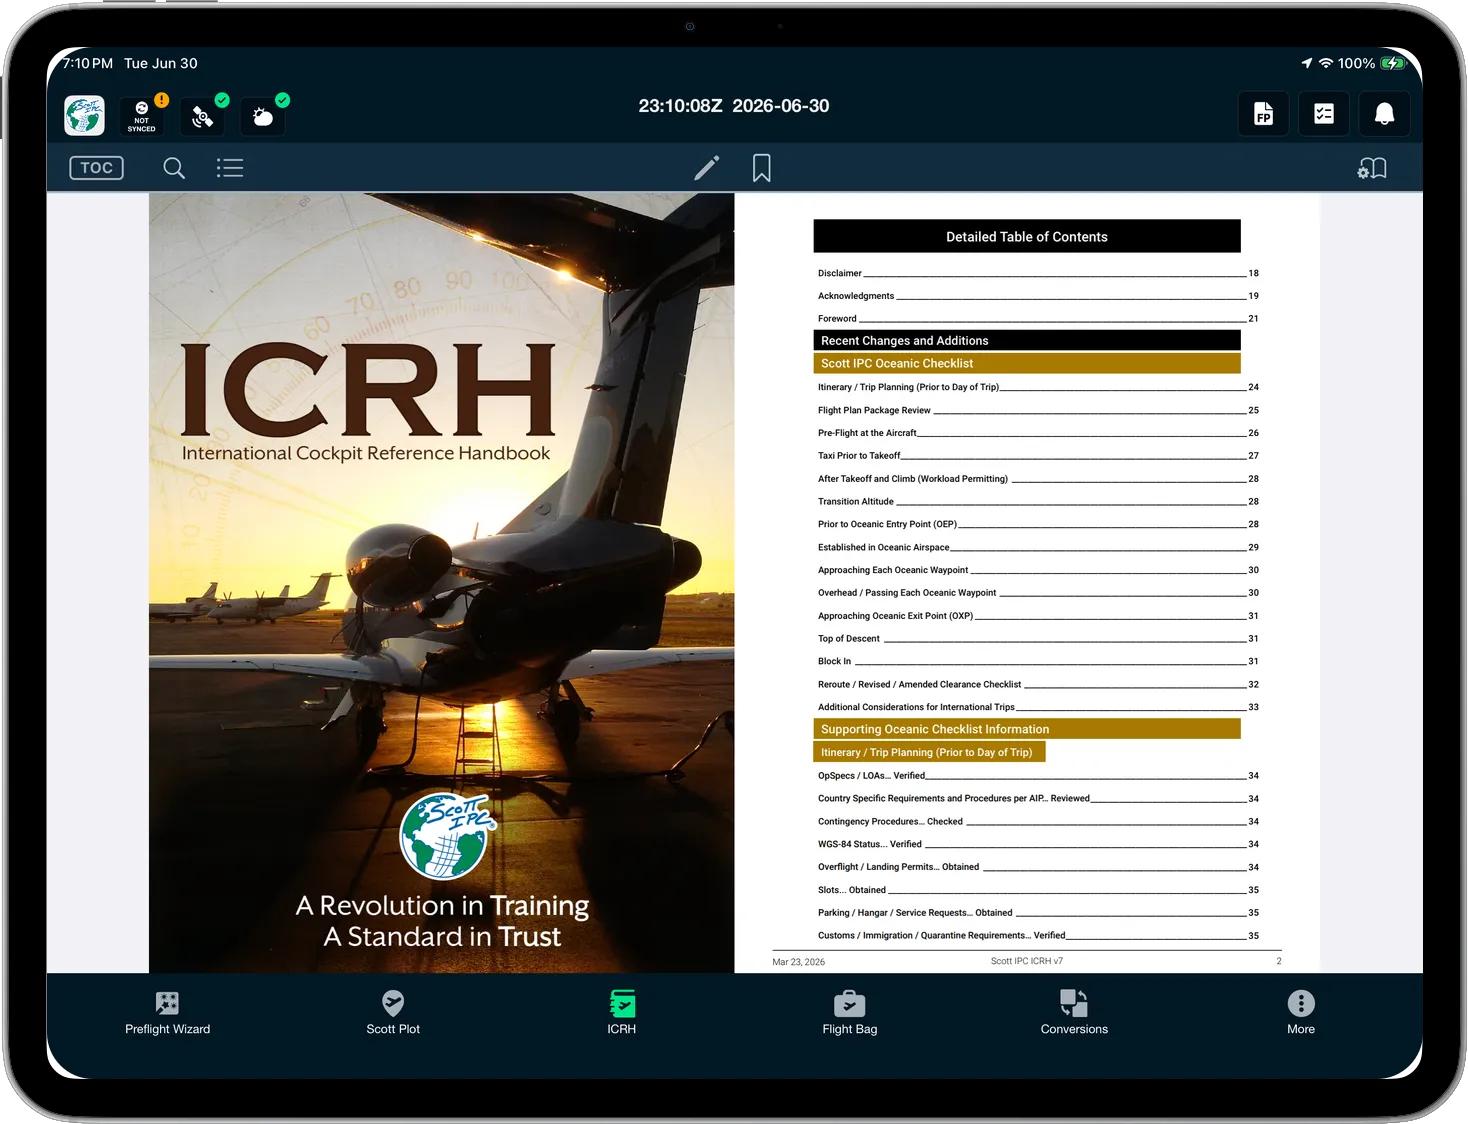Open the TOC button
1468x1124 pixels.
pos(96,168)
